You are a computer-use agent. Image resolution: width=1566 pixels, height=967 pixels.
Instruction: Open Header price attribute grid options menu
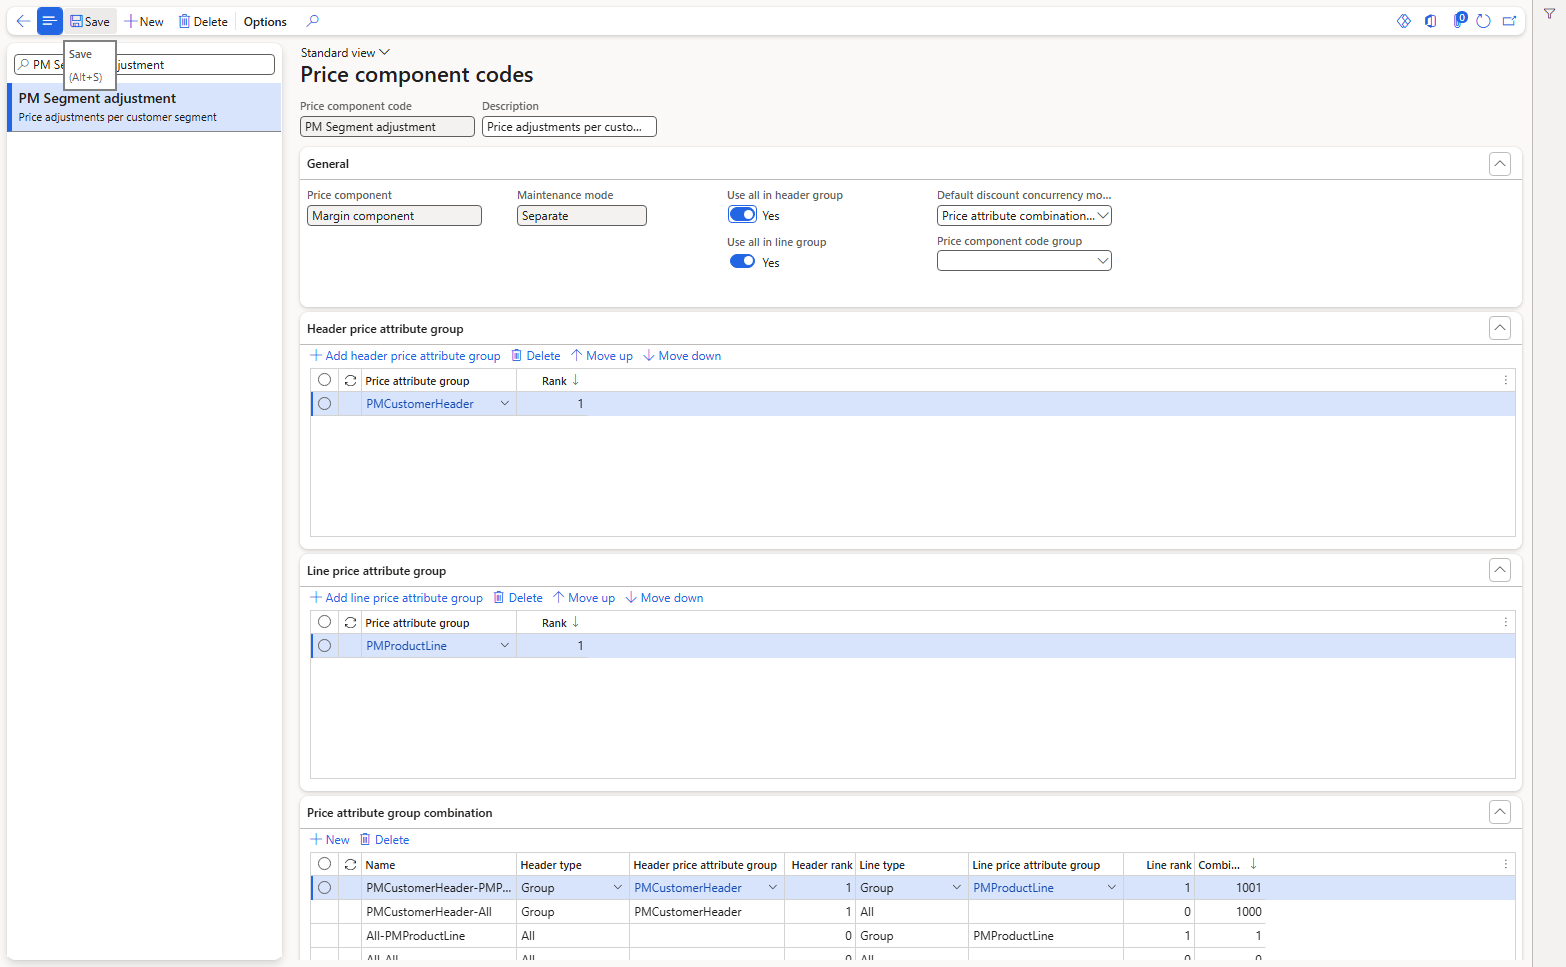pyautogui.click(x=1506, y=381)
